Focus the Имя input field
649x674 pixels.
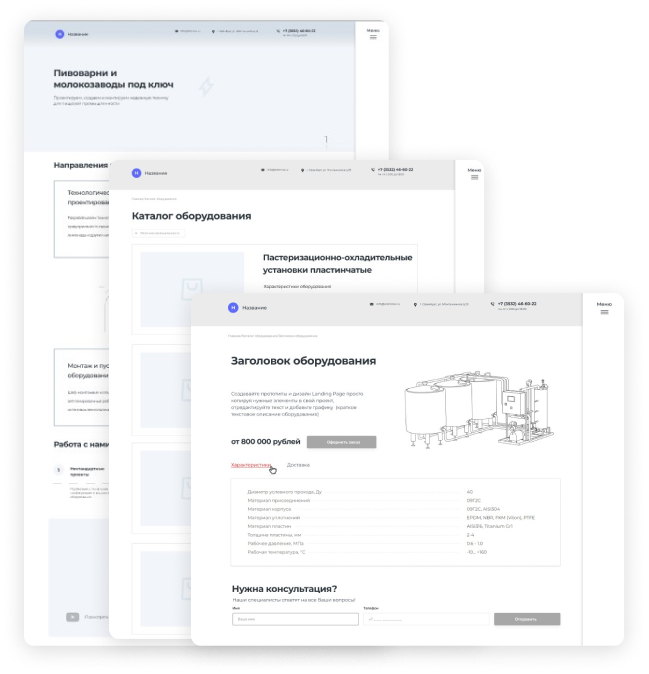pos(294,619)
